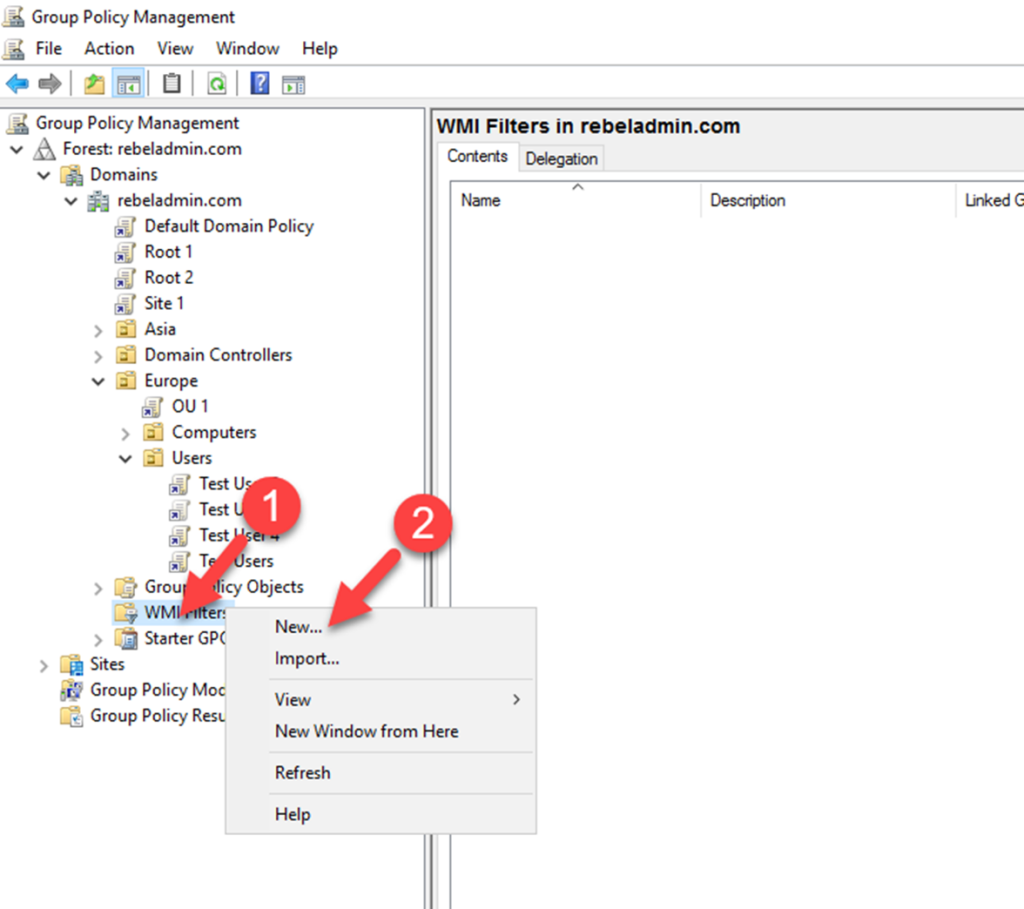
Task: Click the blue Back navigation arrow
Action: 18,83
